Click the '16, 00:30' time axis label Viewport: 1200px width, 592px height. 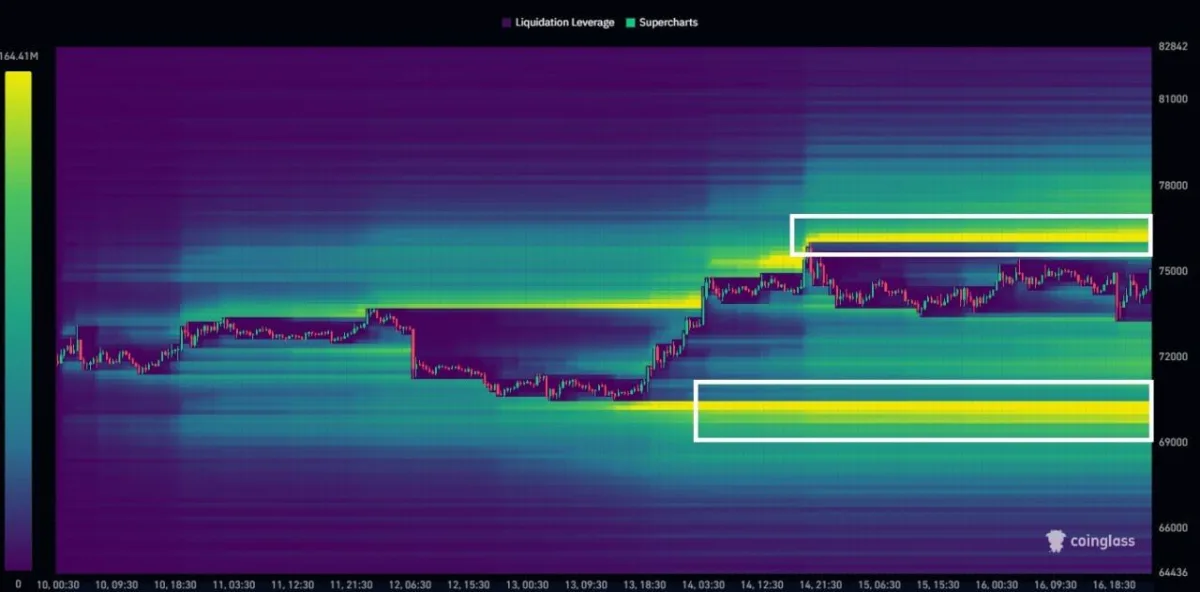[998, 583]
